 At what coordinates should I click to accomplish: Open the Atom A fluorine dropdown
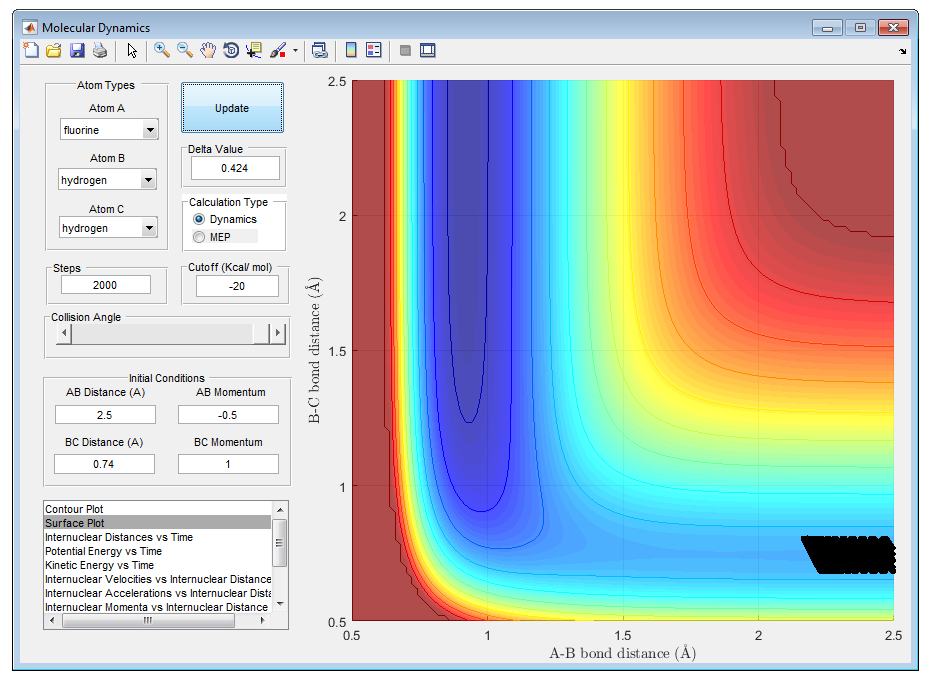[x=149, y=130]
